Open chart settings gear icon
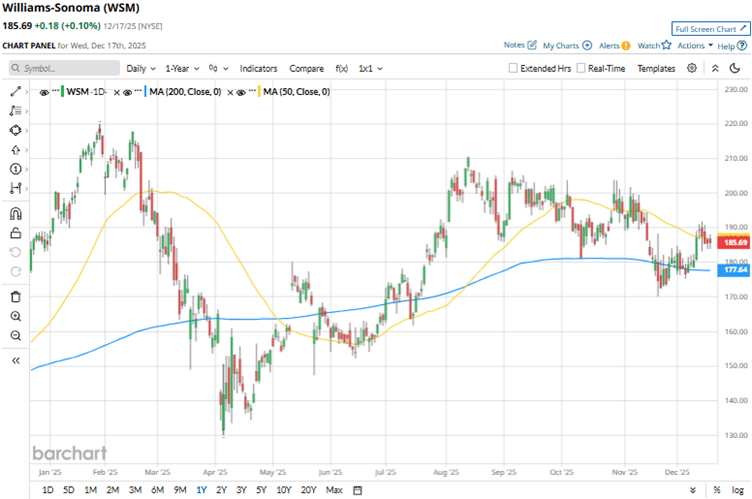Screen dimensions: 752x499 coord(692,68)
